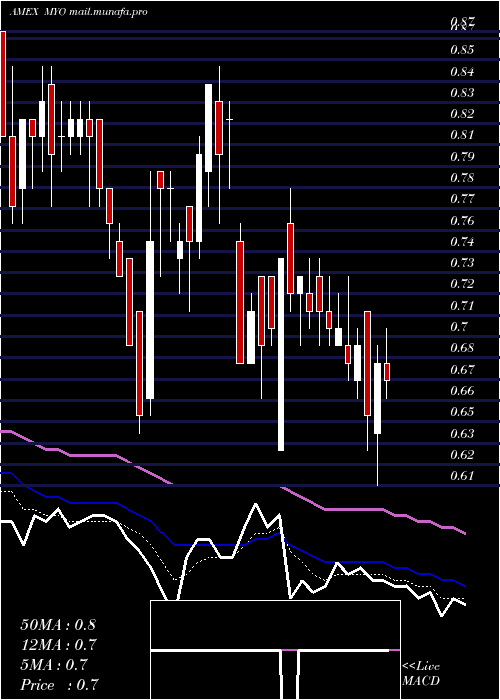Pick the 0.63 price axis label
500x700 pixels.
pos(462,433)
